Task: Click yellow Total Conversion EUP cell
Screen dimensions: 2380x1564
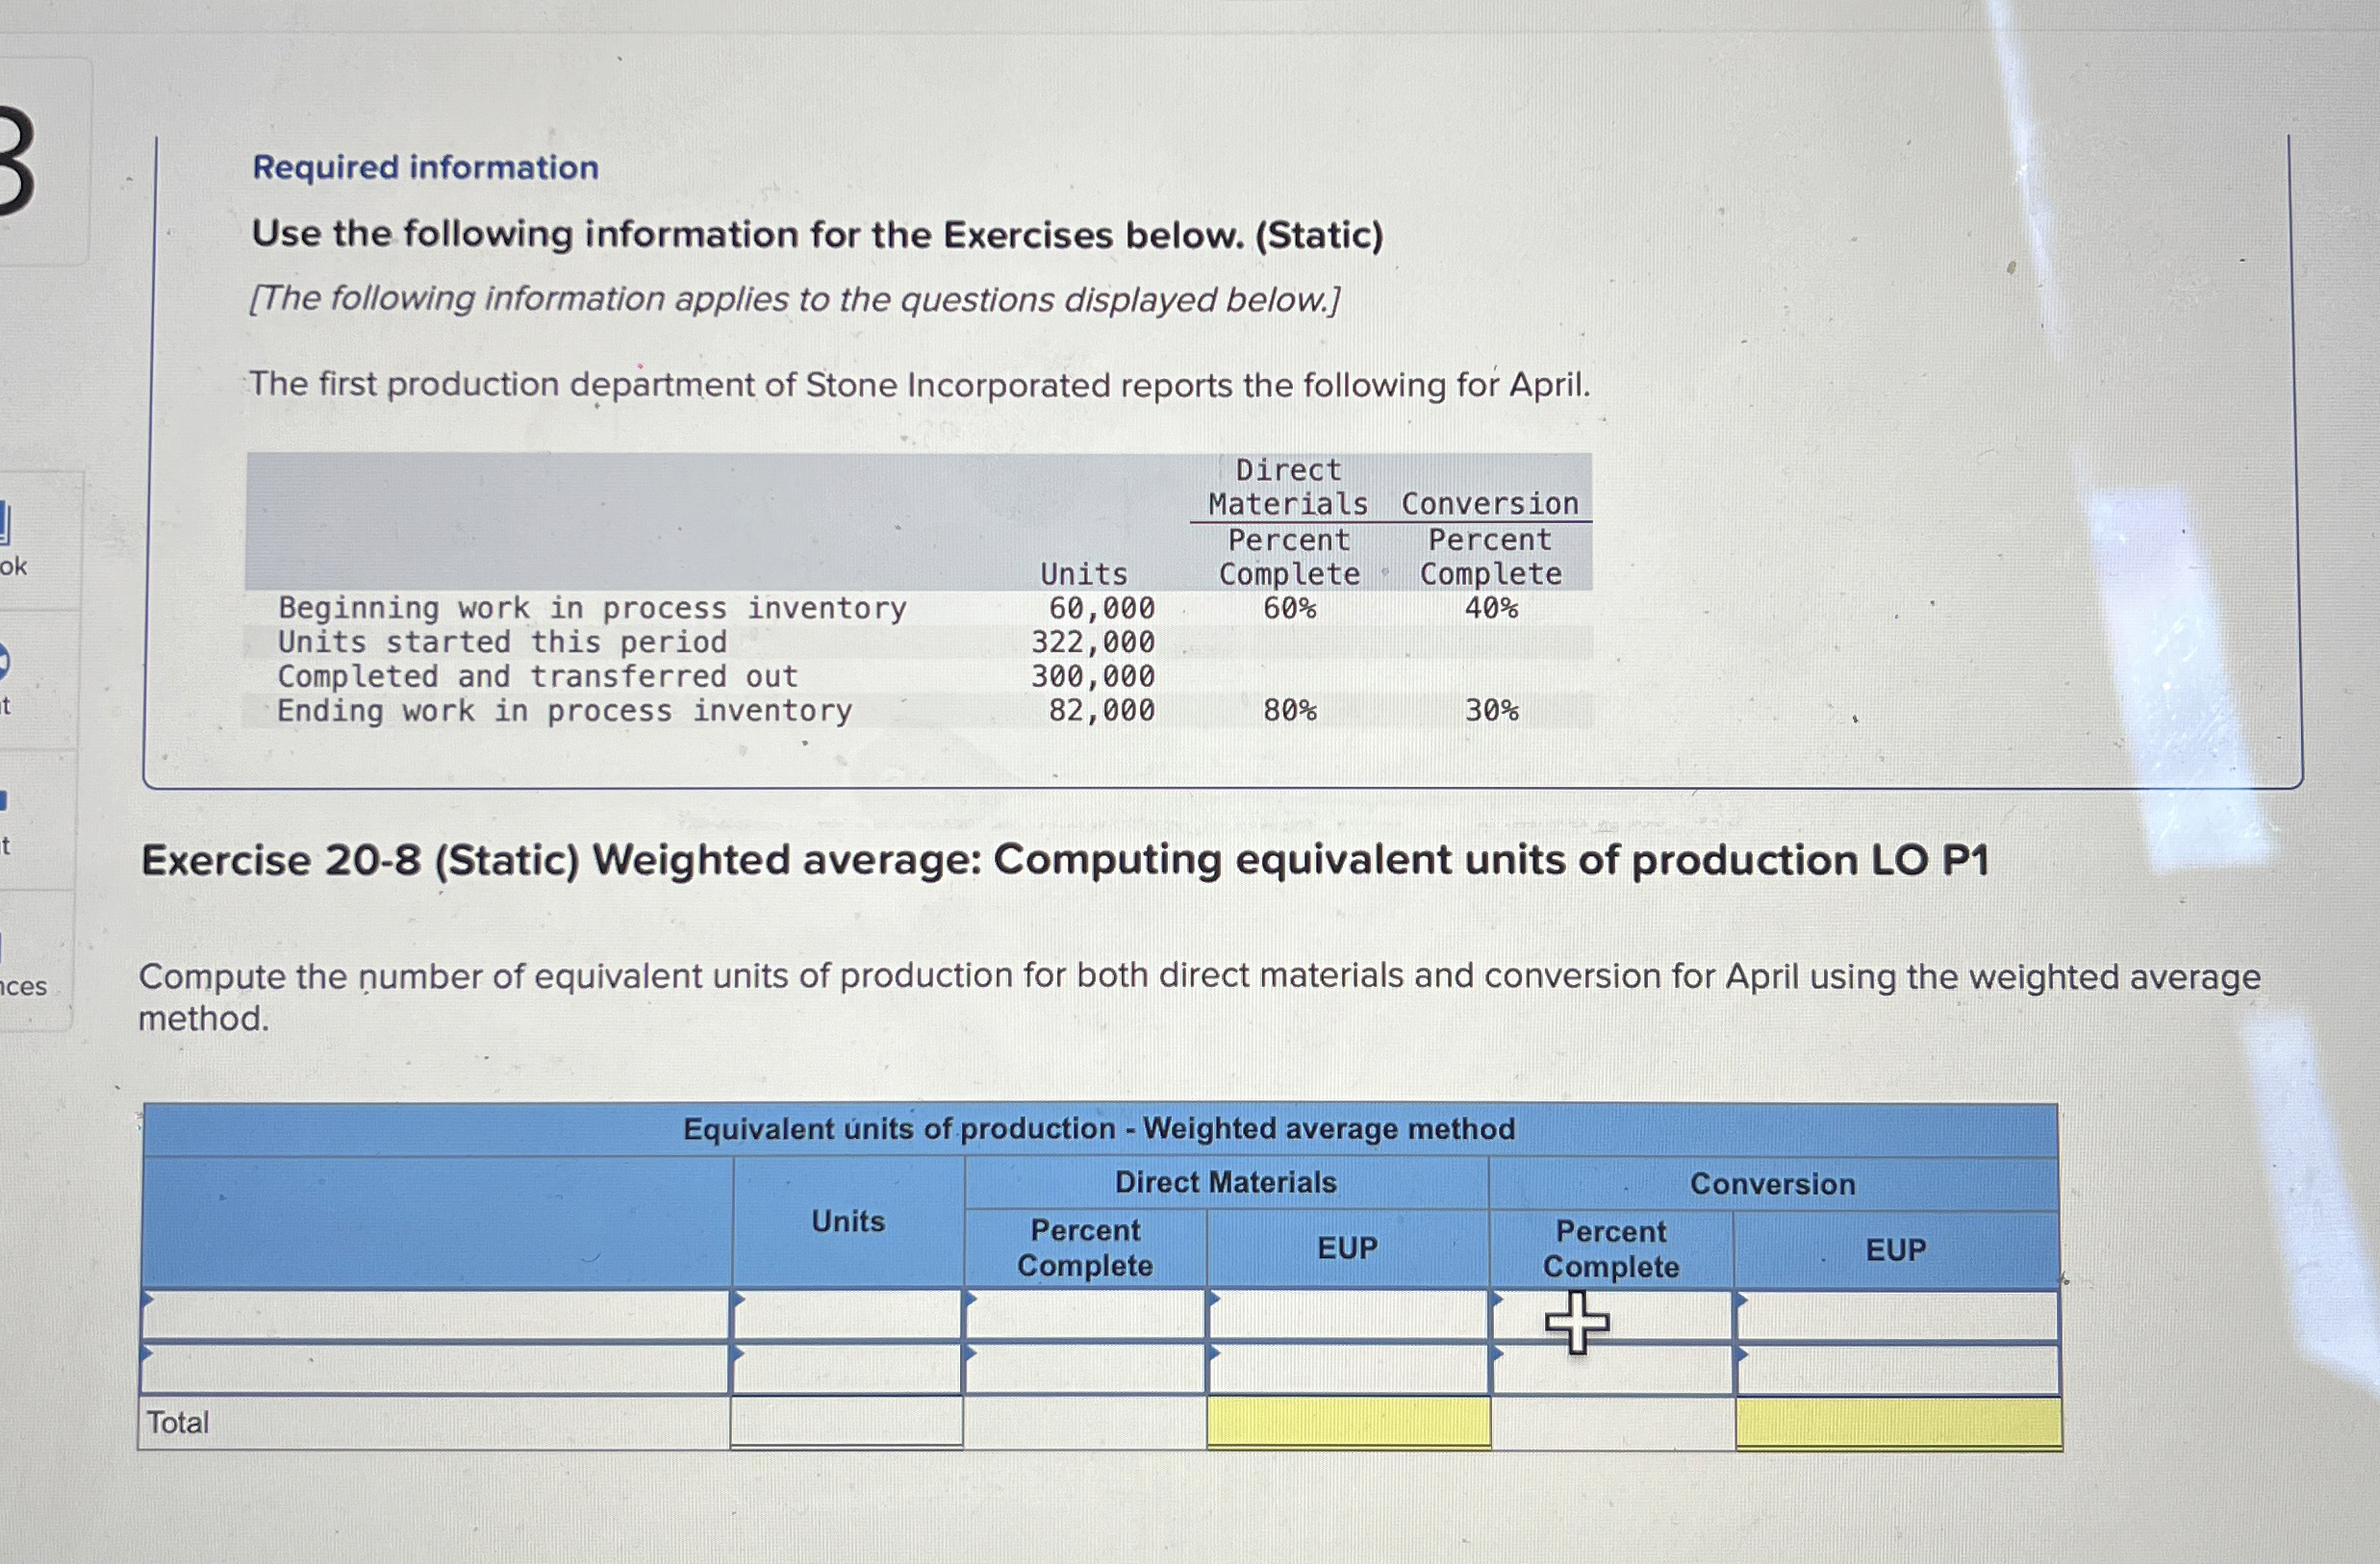Action: coord(1897,1423)
